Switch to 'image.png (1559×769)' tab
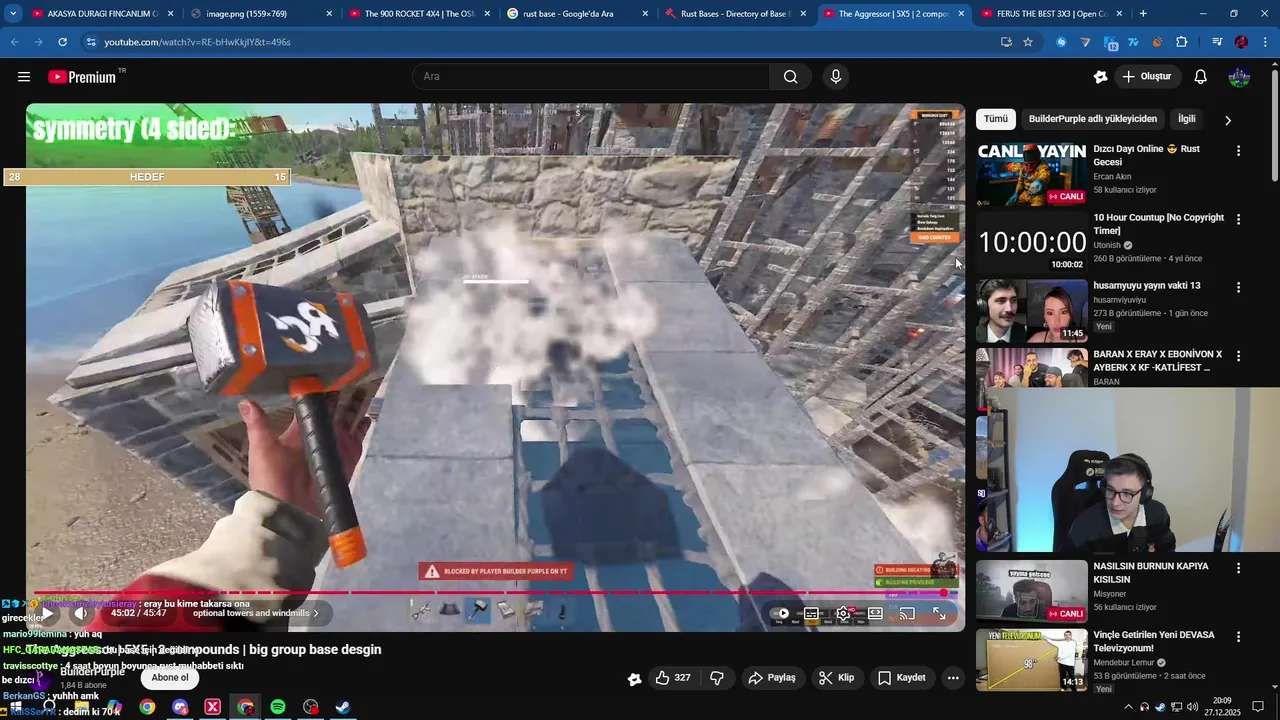The image size is (1280, 720). point(262,14)
